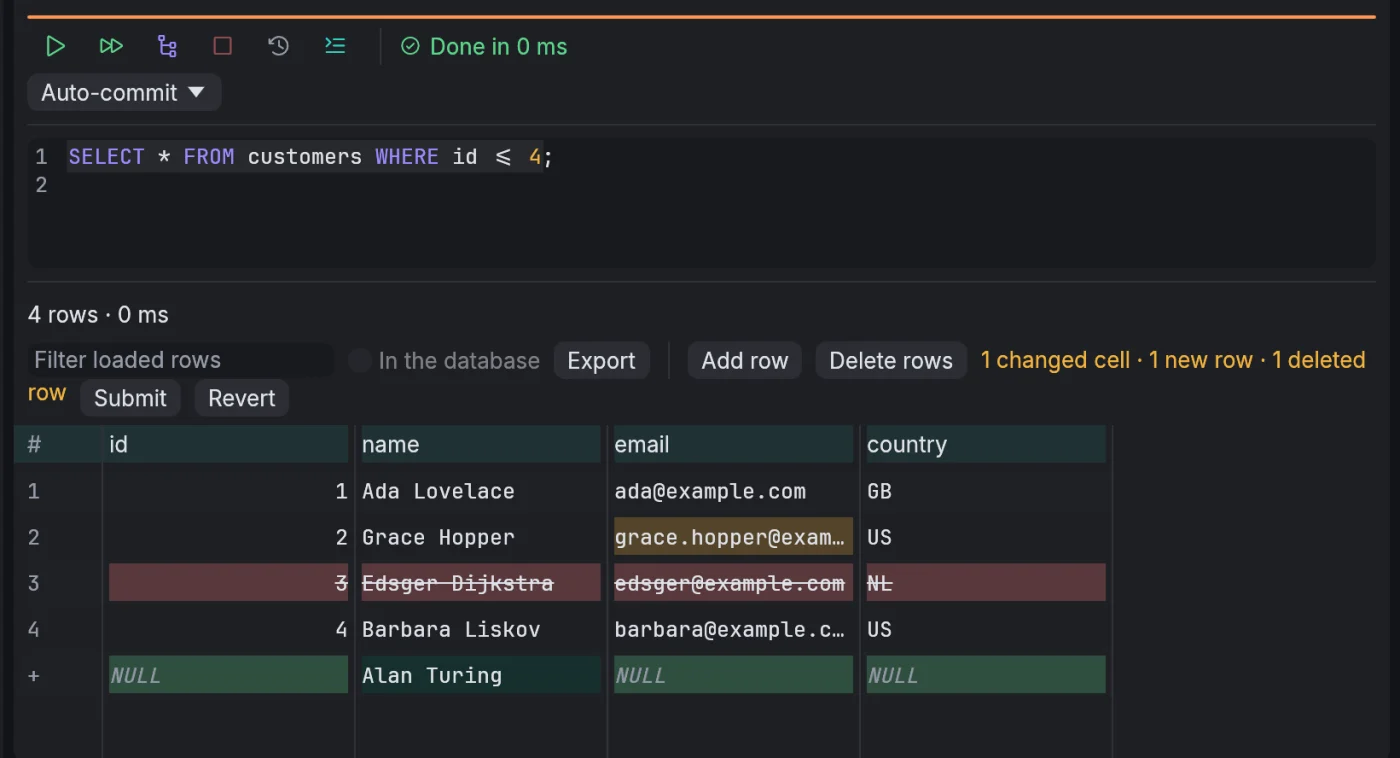Image resolution: width=1400 pixels, height=758 pixels.
Task: Open query history clock icon
Action: (279, 46)
